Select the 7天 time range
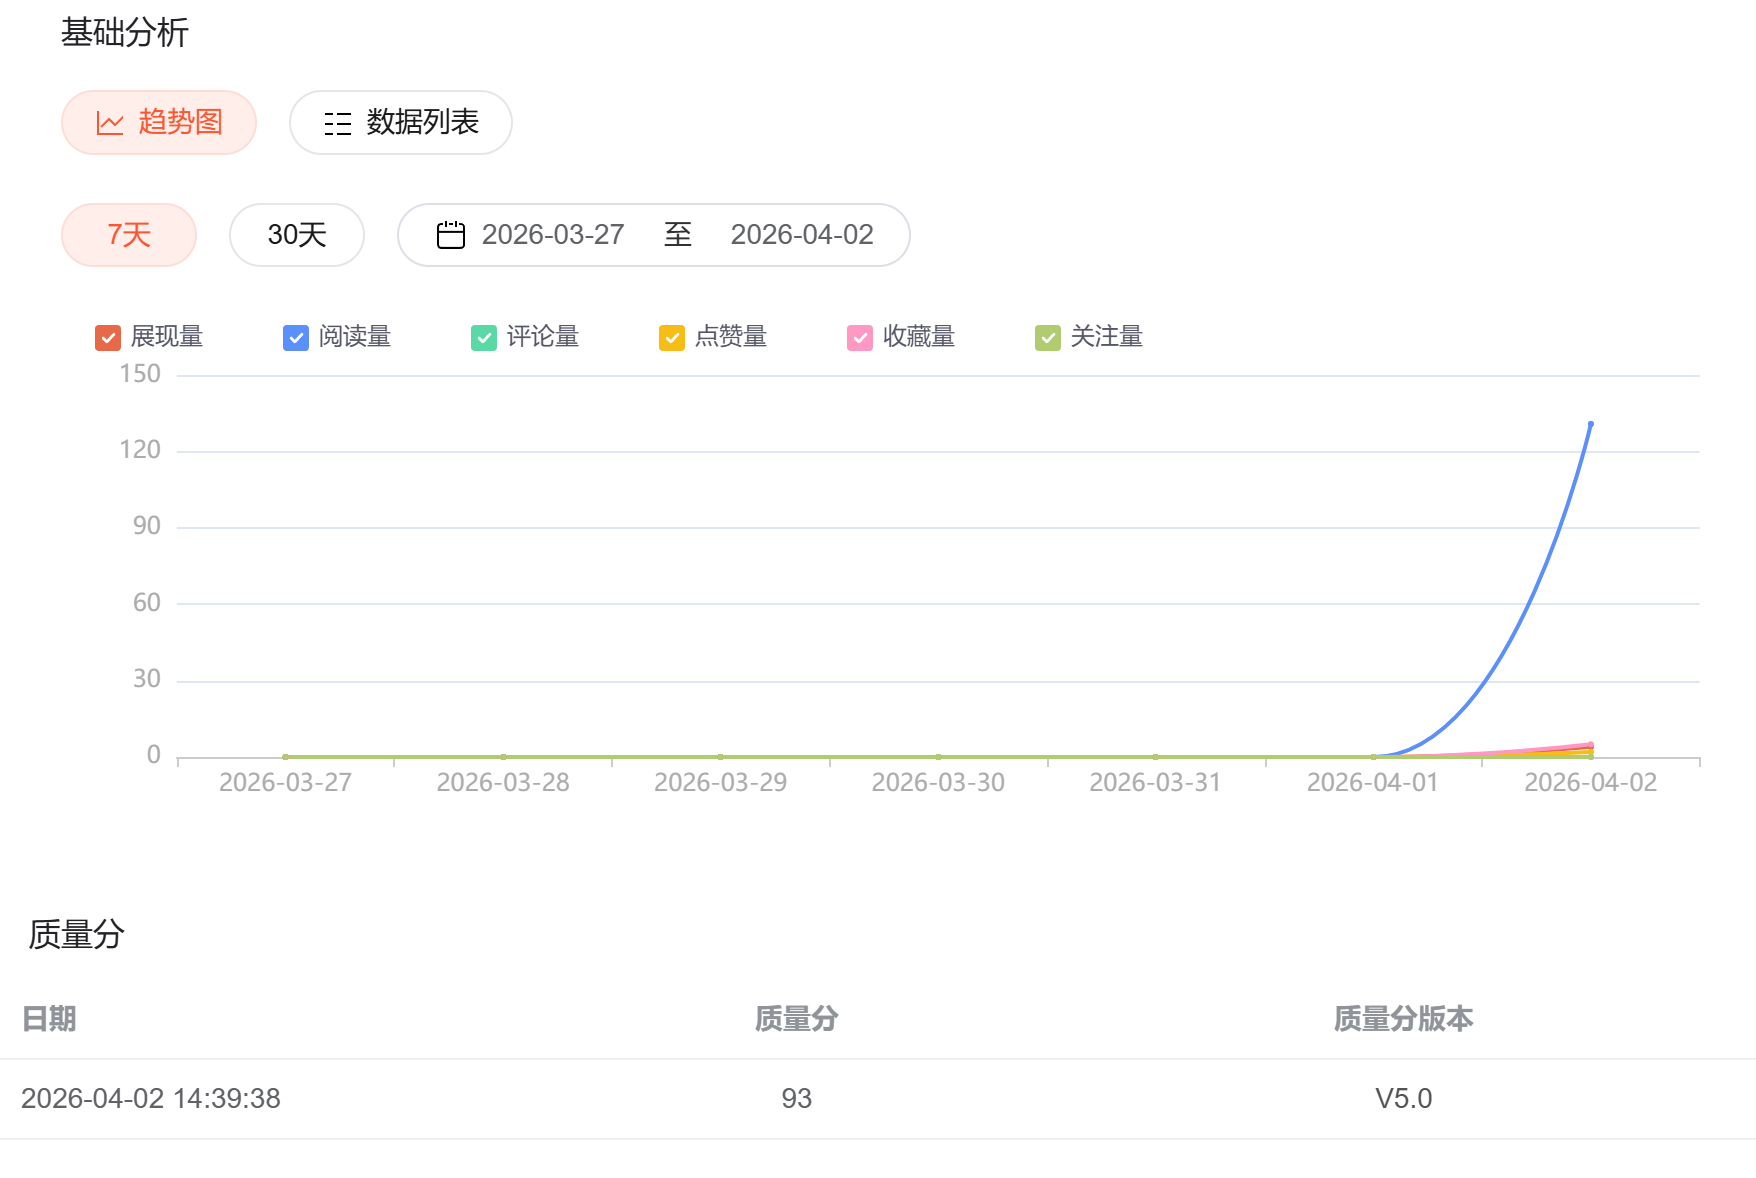Screen dimensions: 1756x1178 tap(129, 235)
